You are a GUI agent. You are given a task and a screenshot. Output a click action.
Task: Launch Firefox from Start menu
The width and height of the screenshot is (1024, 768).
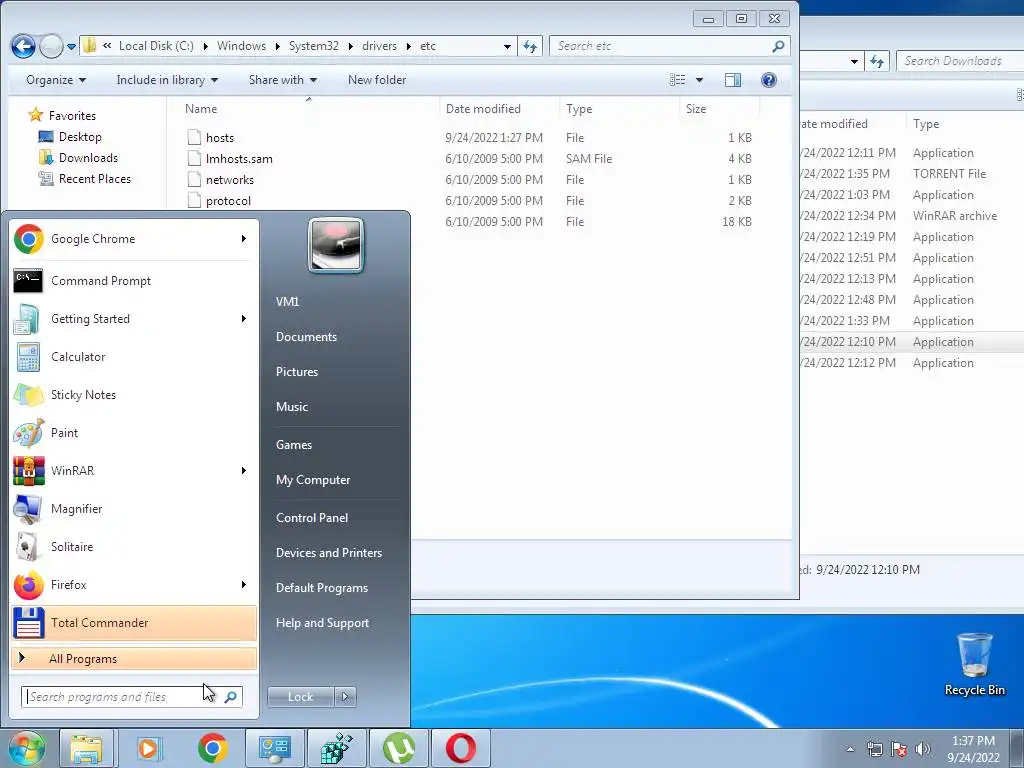click(x=134, y=584)
